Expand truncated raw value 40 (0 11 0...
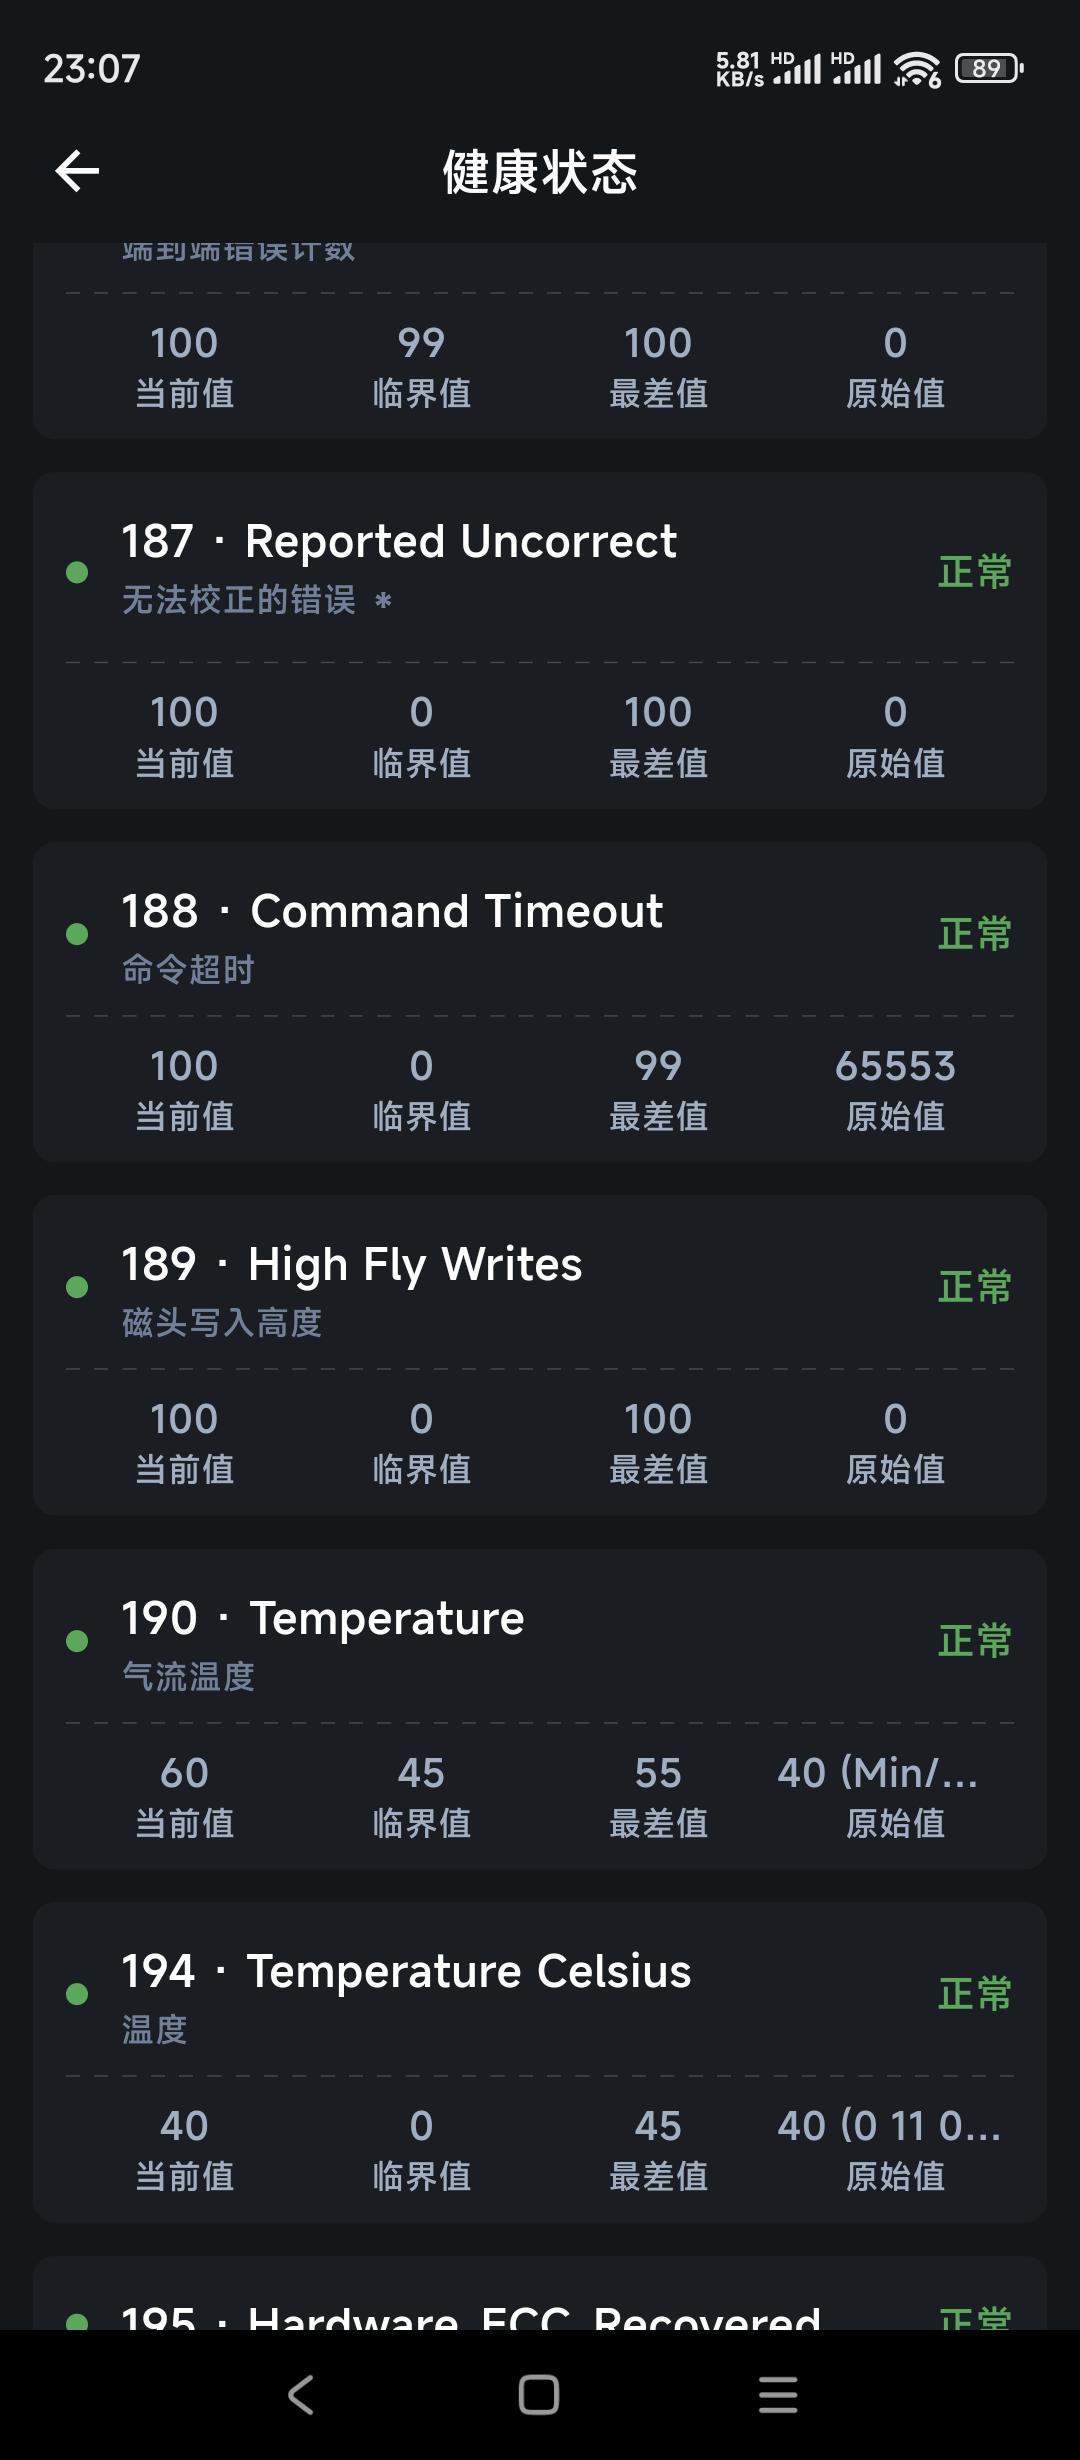1080x2460 pixels. pos(889,2126)
